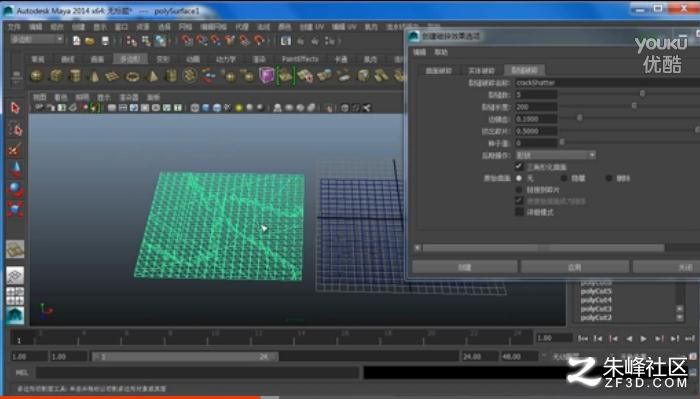Click the MEL command line input
700x399 pixels.
[198, 372]
